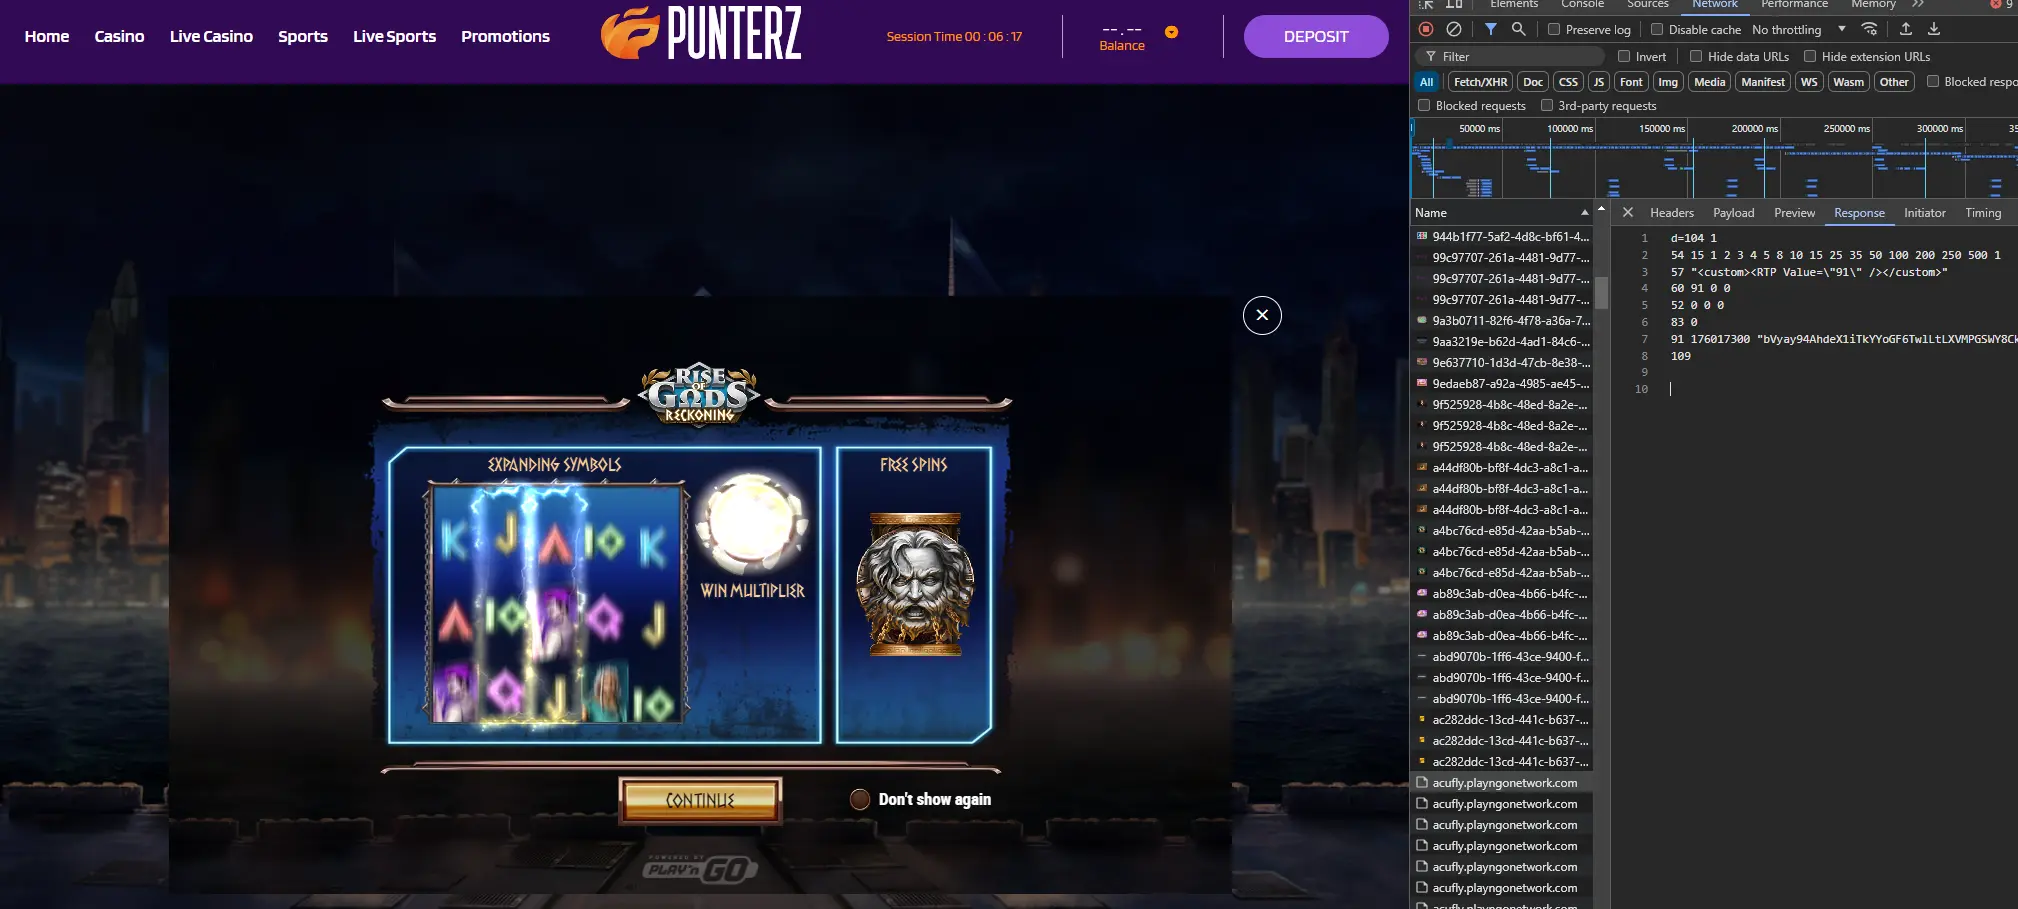Screen dimensions: 2018x909
Task: Close the Rise of Gods intro popup
Action: click(x=1262, y=316)
